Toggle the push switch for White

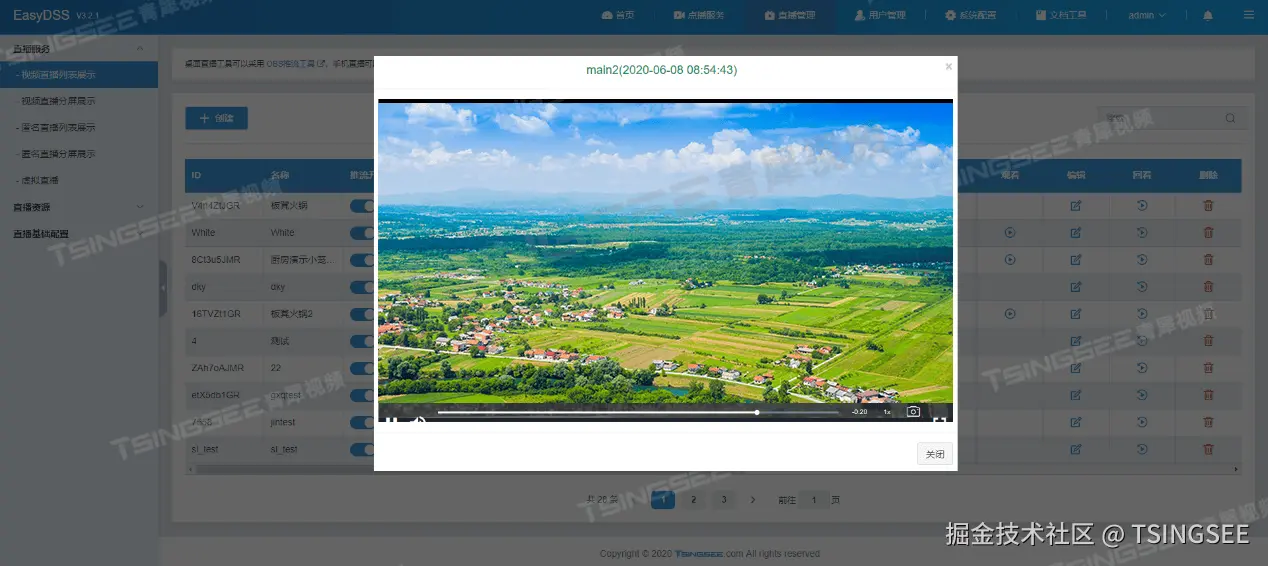click(x=362, y=232)
